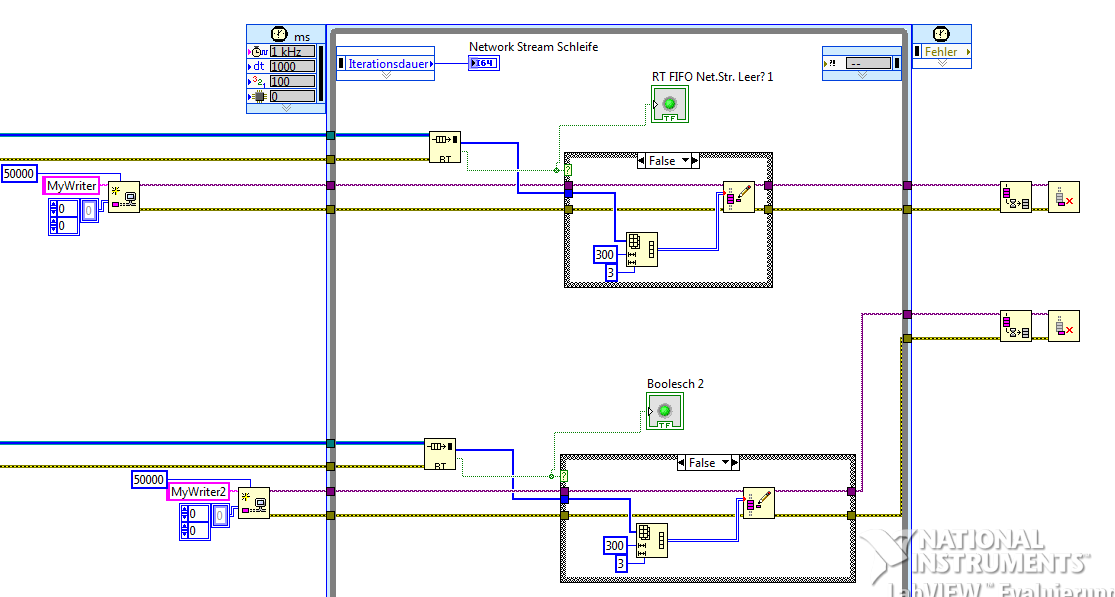
Task: Click the Network Stream Schleife label
Action: pos(533,47)
